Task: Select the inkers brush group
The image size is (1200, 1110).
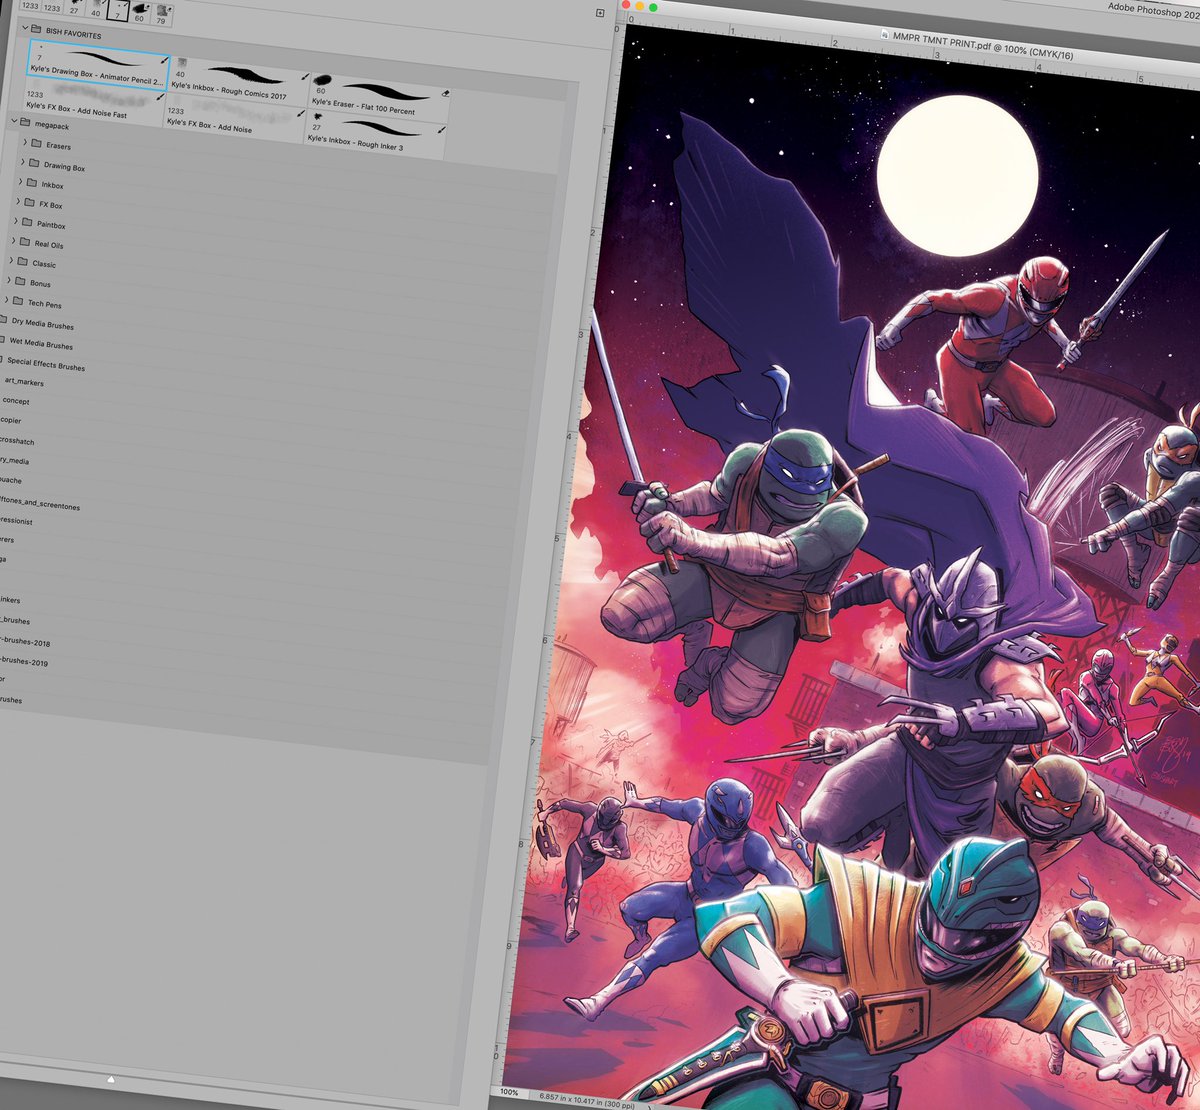Action: (10, 600)
